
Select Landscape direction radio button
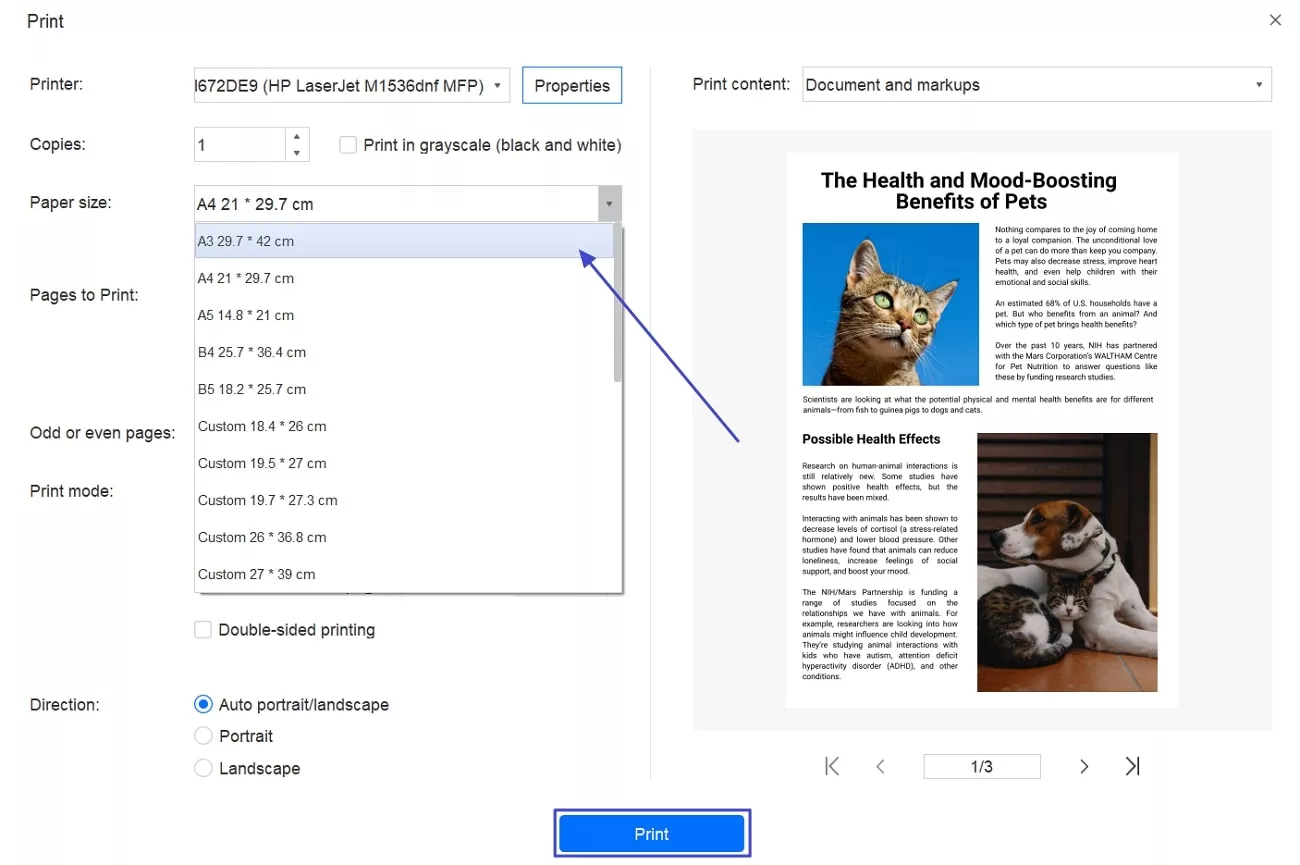[203, 768]
